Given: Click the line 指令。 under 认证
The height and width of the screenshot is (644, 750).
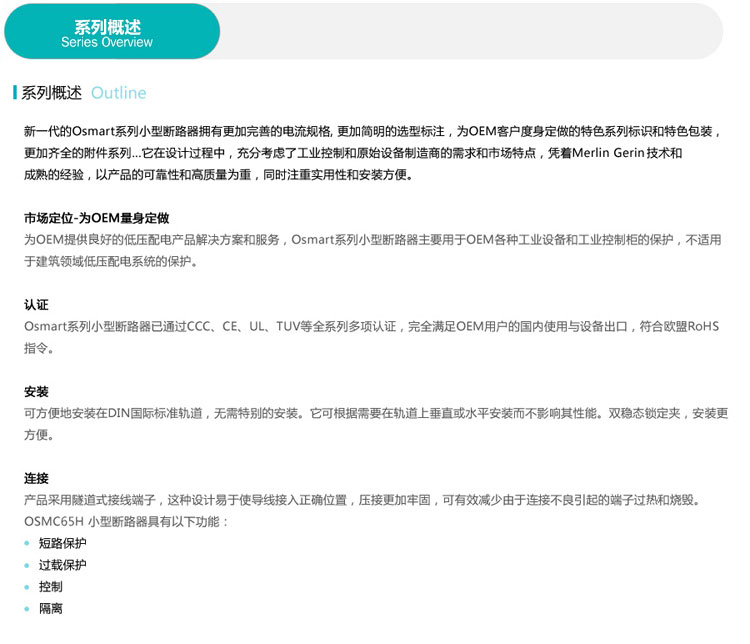Looking at the screenshot, I should pyautogui.click(x=39, y=348).
